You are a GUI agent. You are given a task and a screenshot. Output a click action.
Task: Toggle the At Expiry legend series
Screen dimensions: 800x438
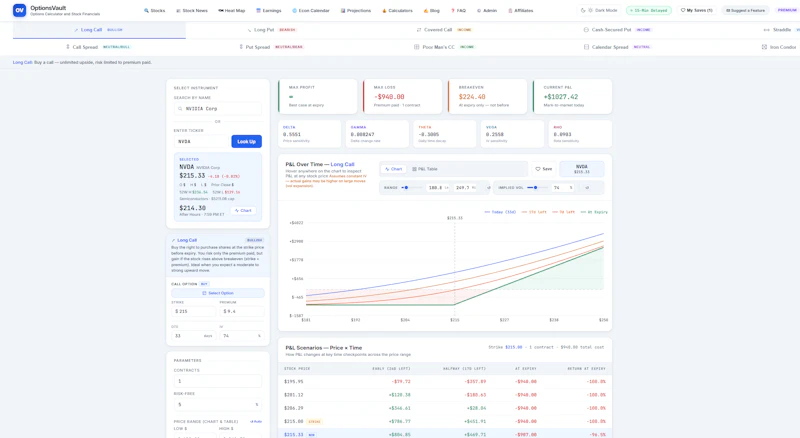click(594, 212)
